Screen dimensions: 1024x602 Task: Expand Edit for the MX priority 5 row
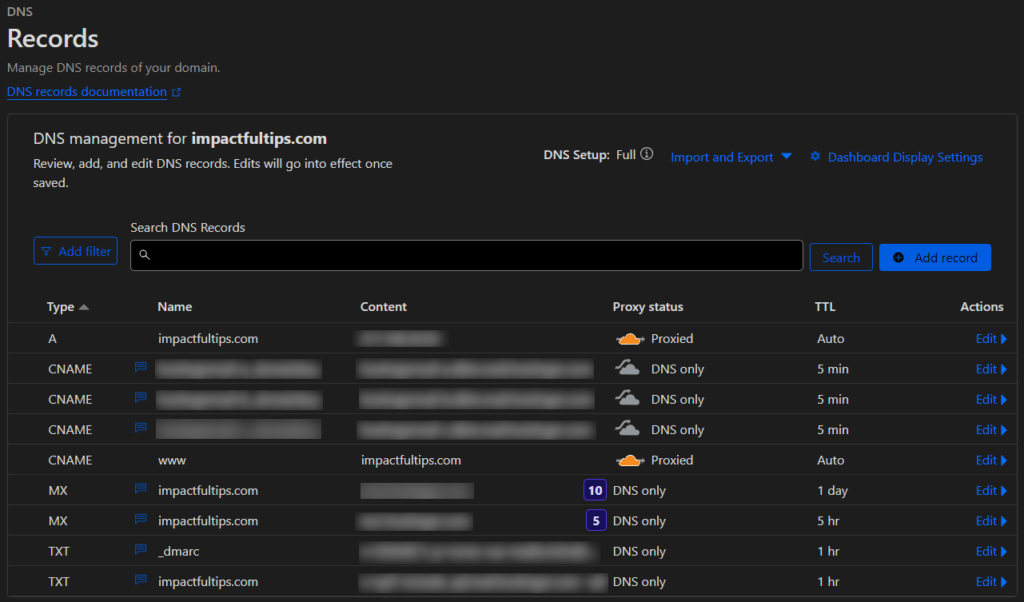point(991,521)
